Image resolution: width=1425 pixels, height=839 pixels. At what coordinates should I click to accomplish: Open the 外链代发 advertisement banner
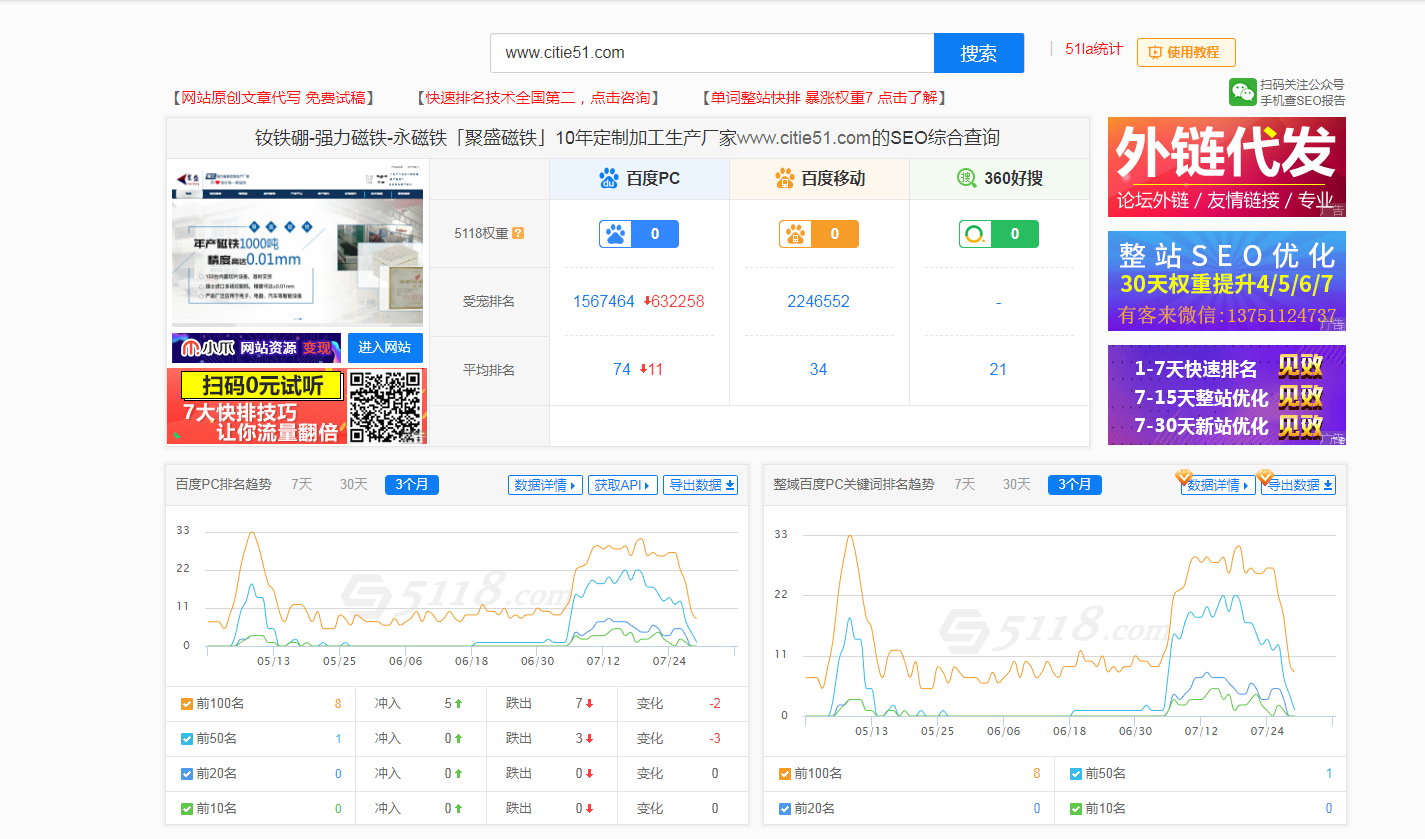[x=1227, y=167]
